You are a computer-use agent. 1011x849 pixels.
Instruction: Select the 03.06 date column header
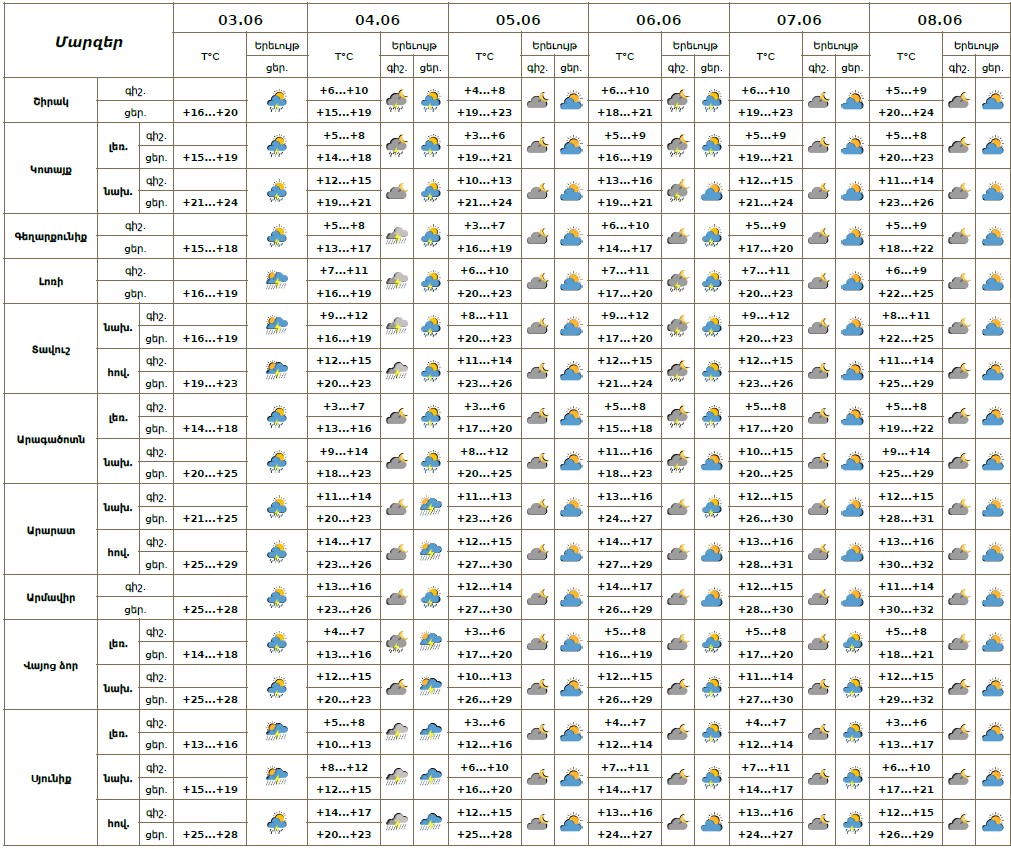(240, 19)
